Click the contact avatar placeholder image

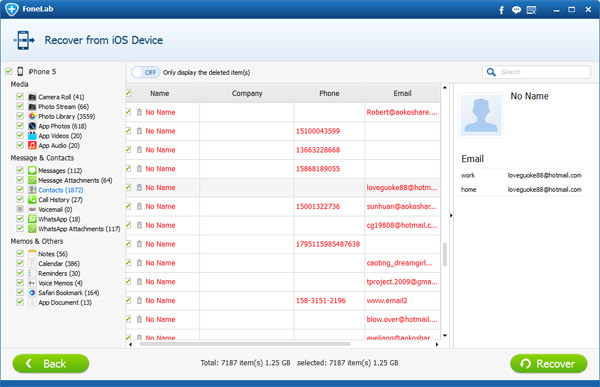(x=481, y=115)
